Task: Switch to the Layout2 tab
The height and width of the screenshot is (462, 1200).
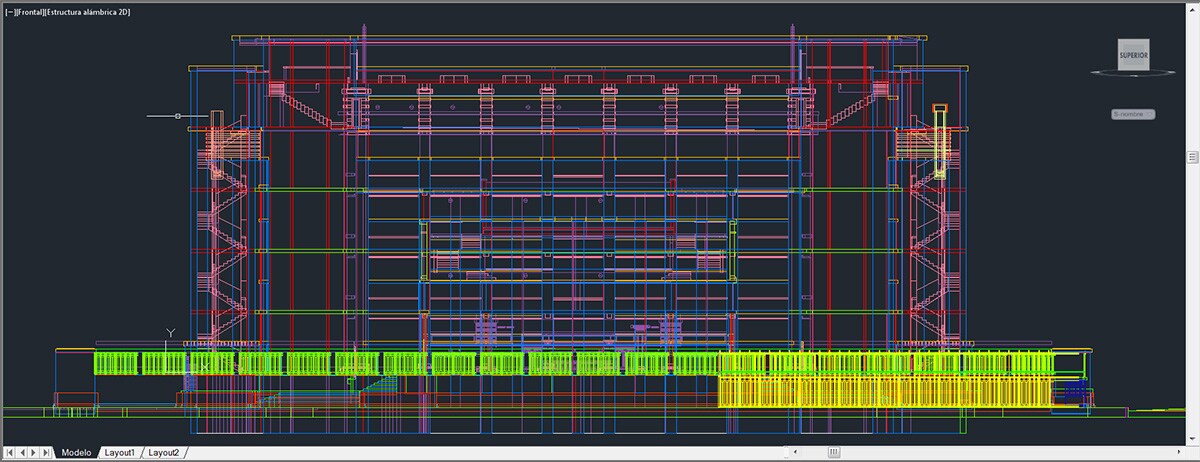Action: point(164,453)
